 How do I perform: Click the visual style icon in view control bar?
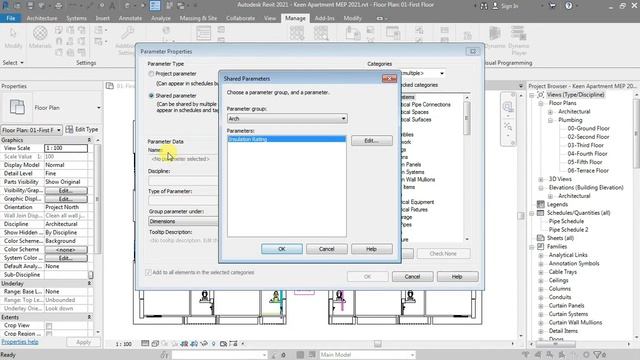[x=155, y=344]
